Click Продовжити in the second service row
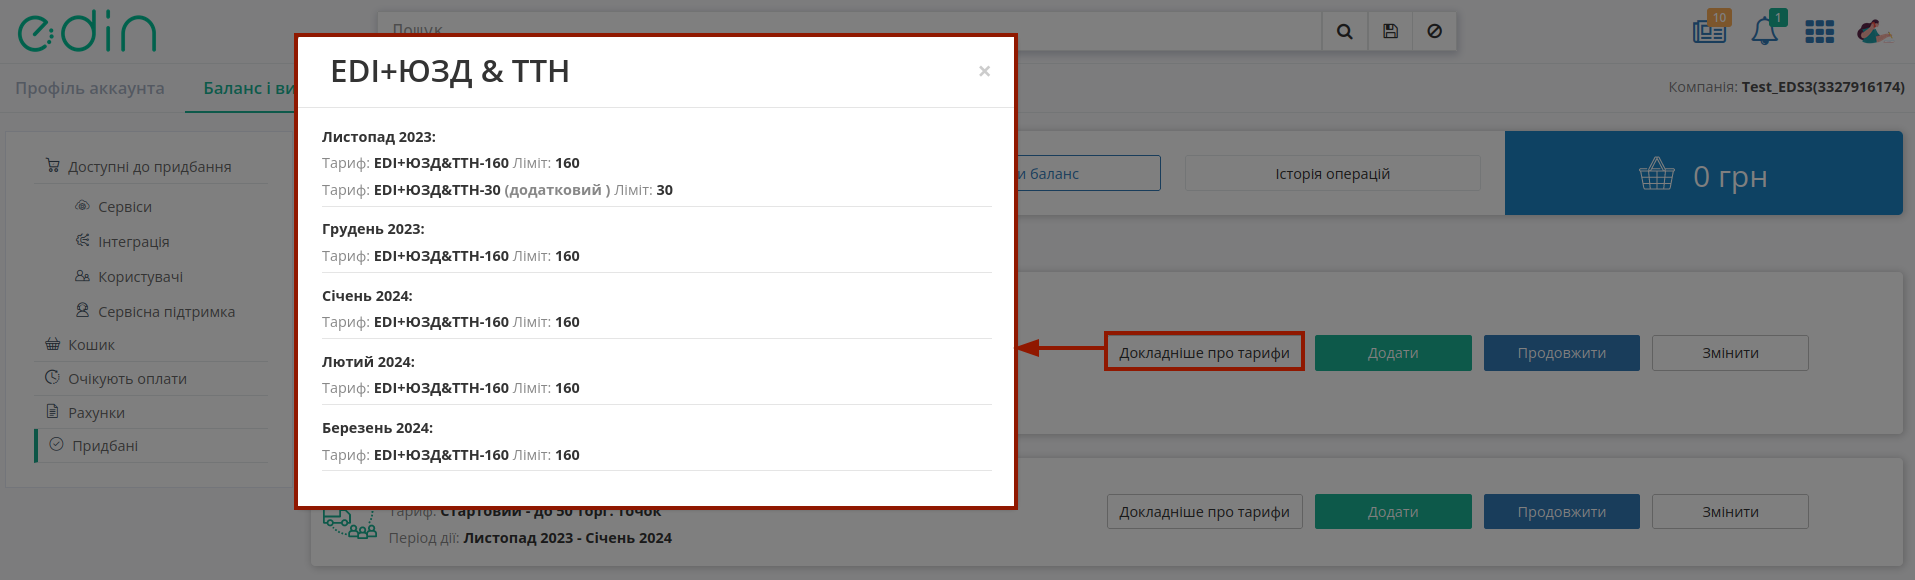1915x580 pixels. 1561,512
